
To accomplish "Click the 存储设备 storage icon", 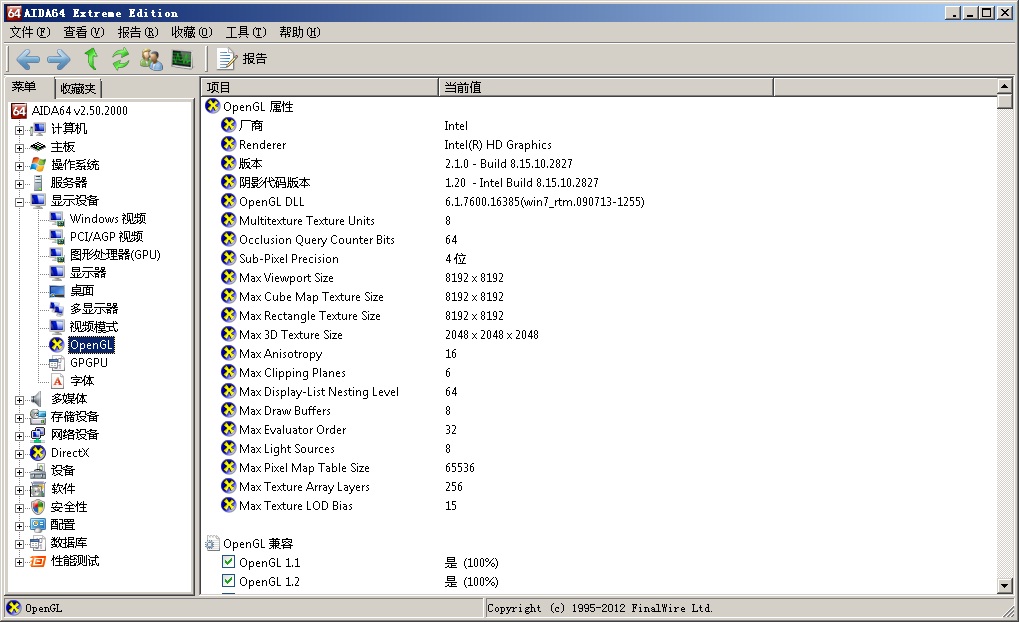I will point(38,417).
